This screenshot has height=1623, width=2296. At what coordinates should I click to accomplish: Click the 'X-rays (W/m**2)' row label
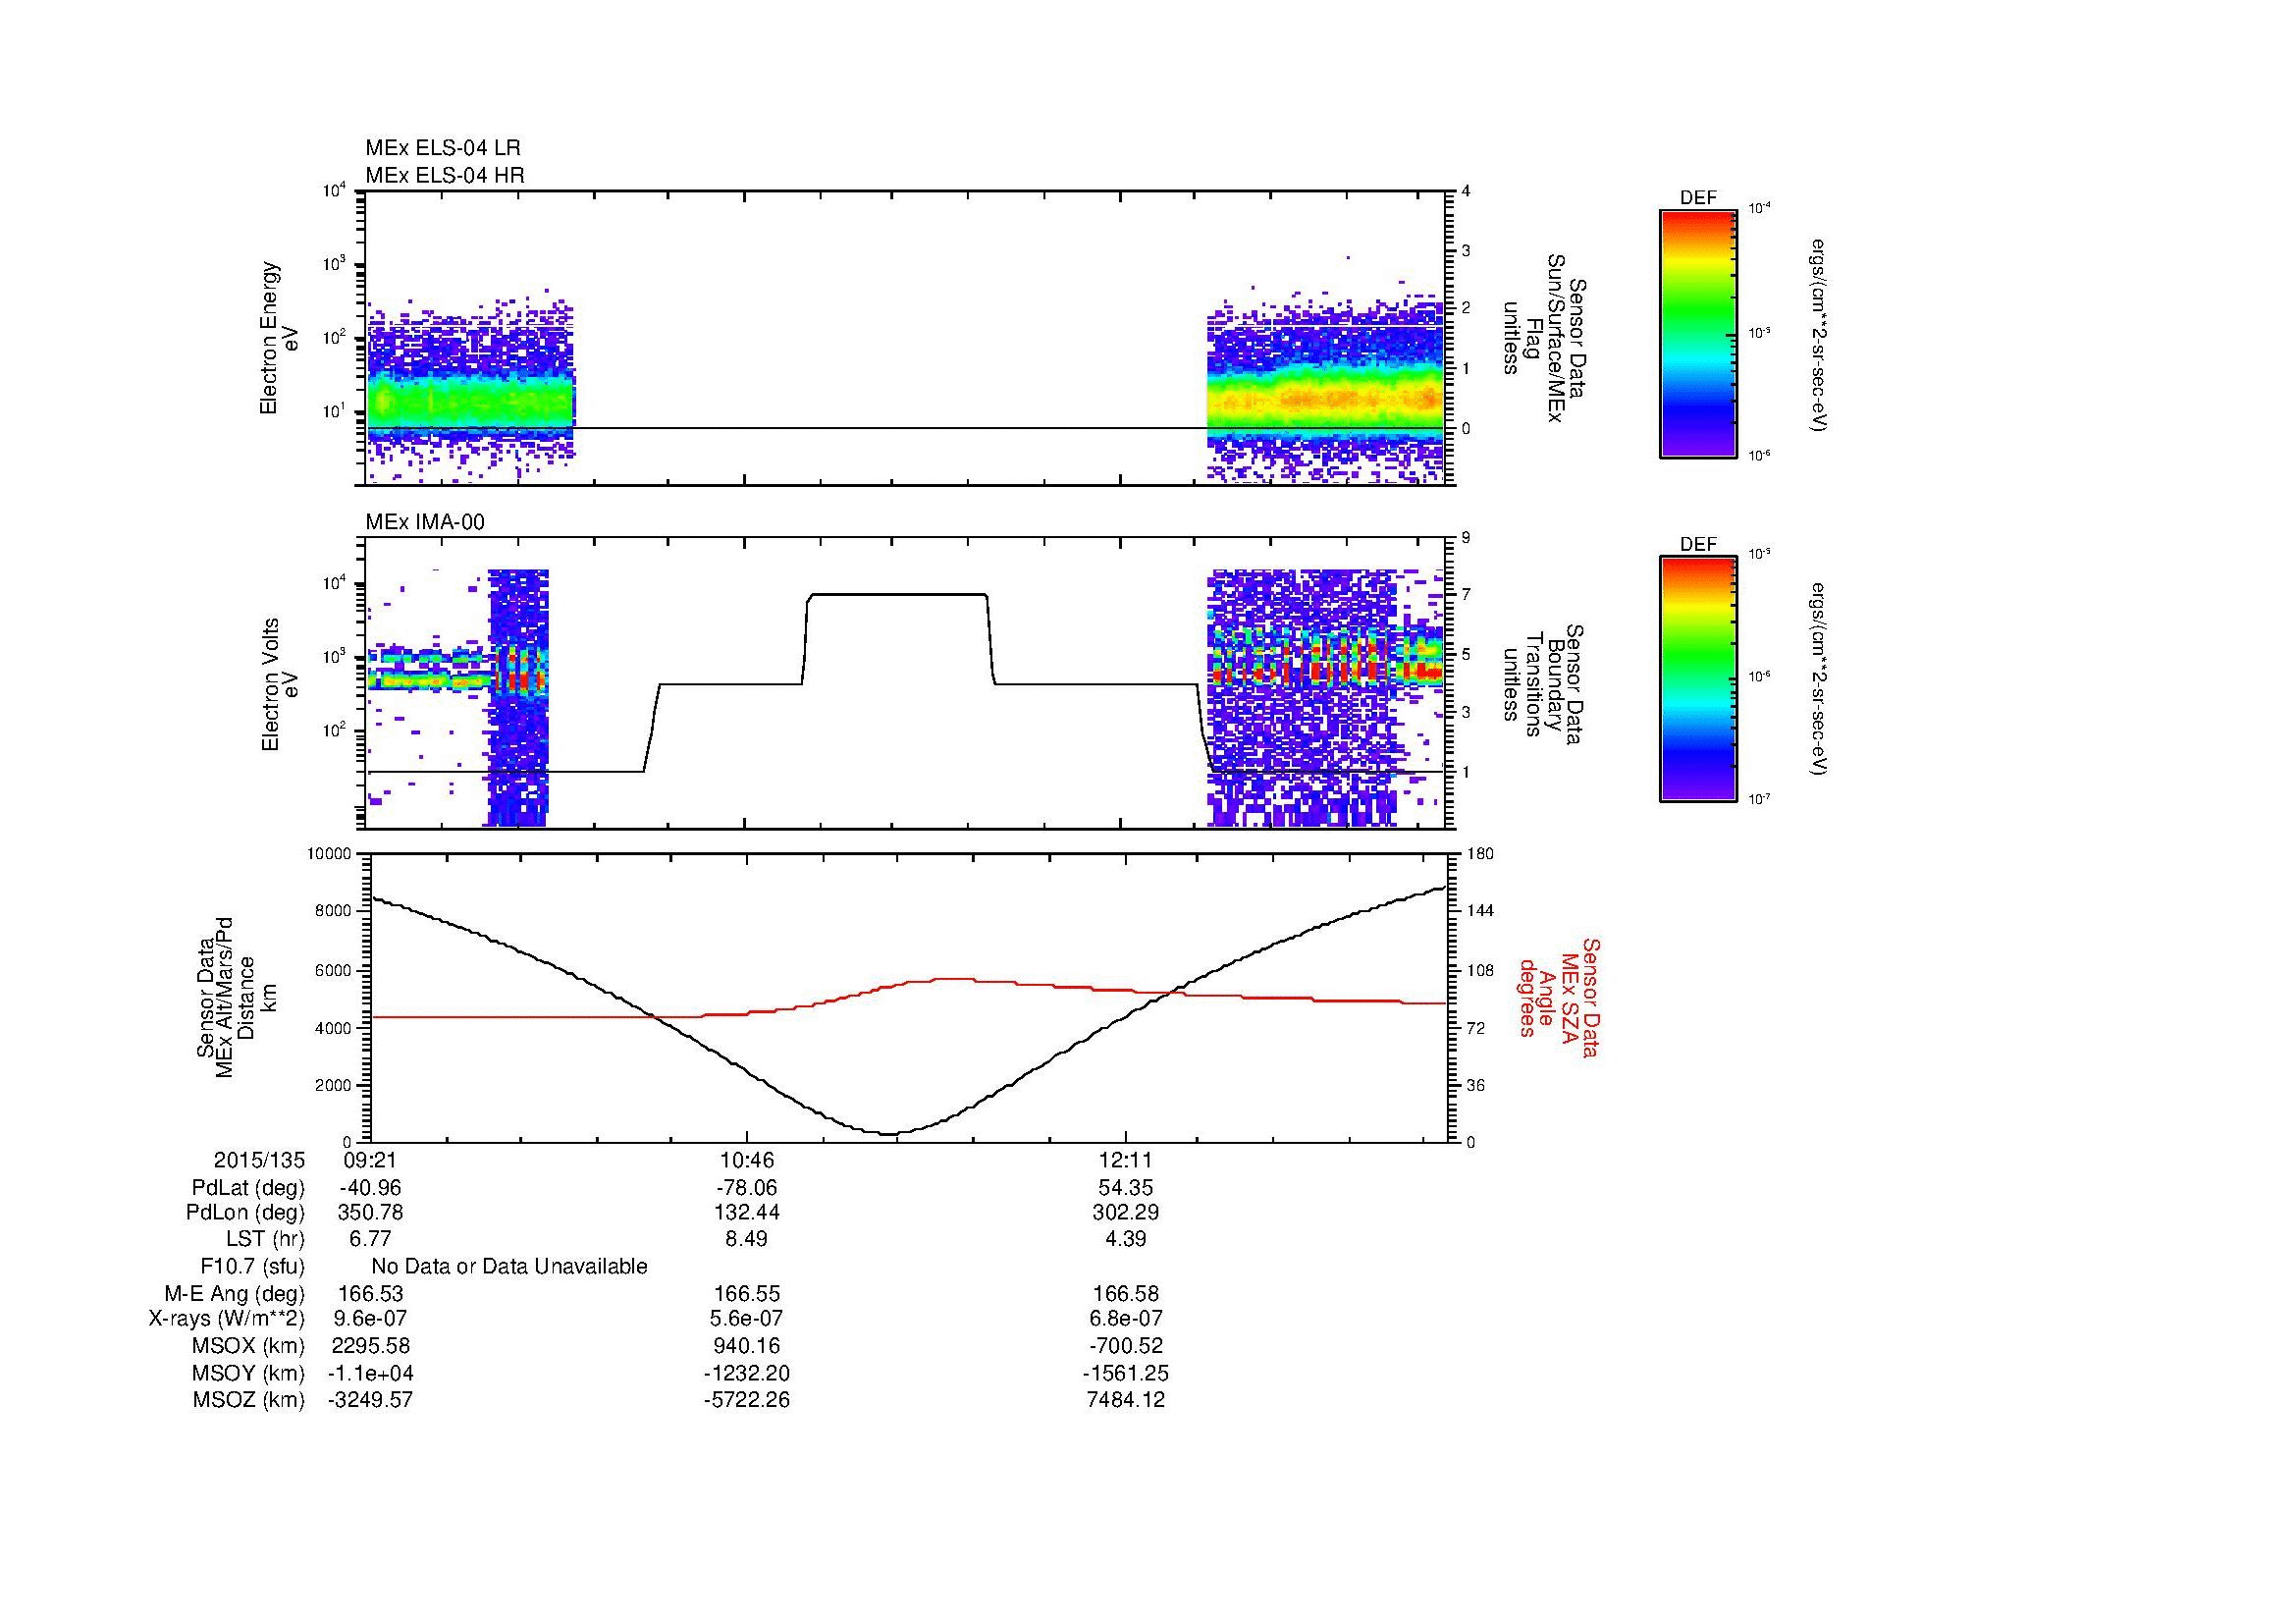coord(226,1319)
